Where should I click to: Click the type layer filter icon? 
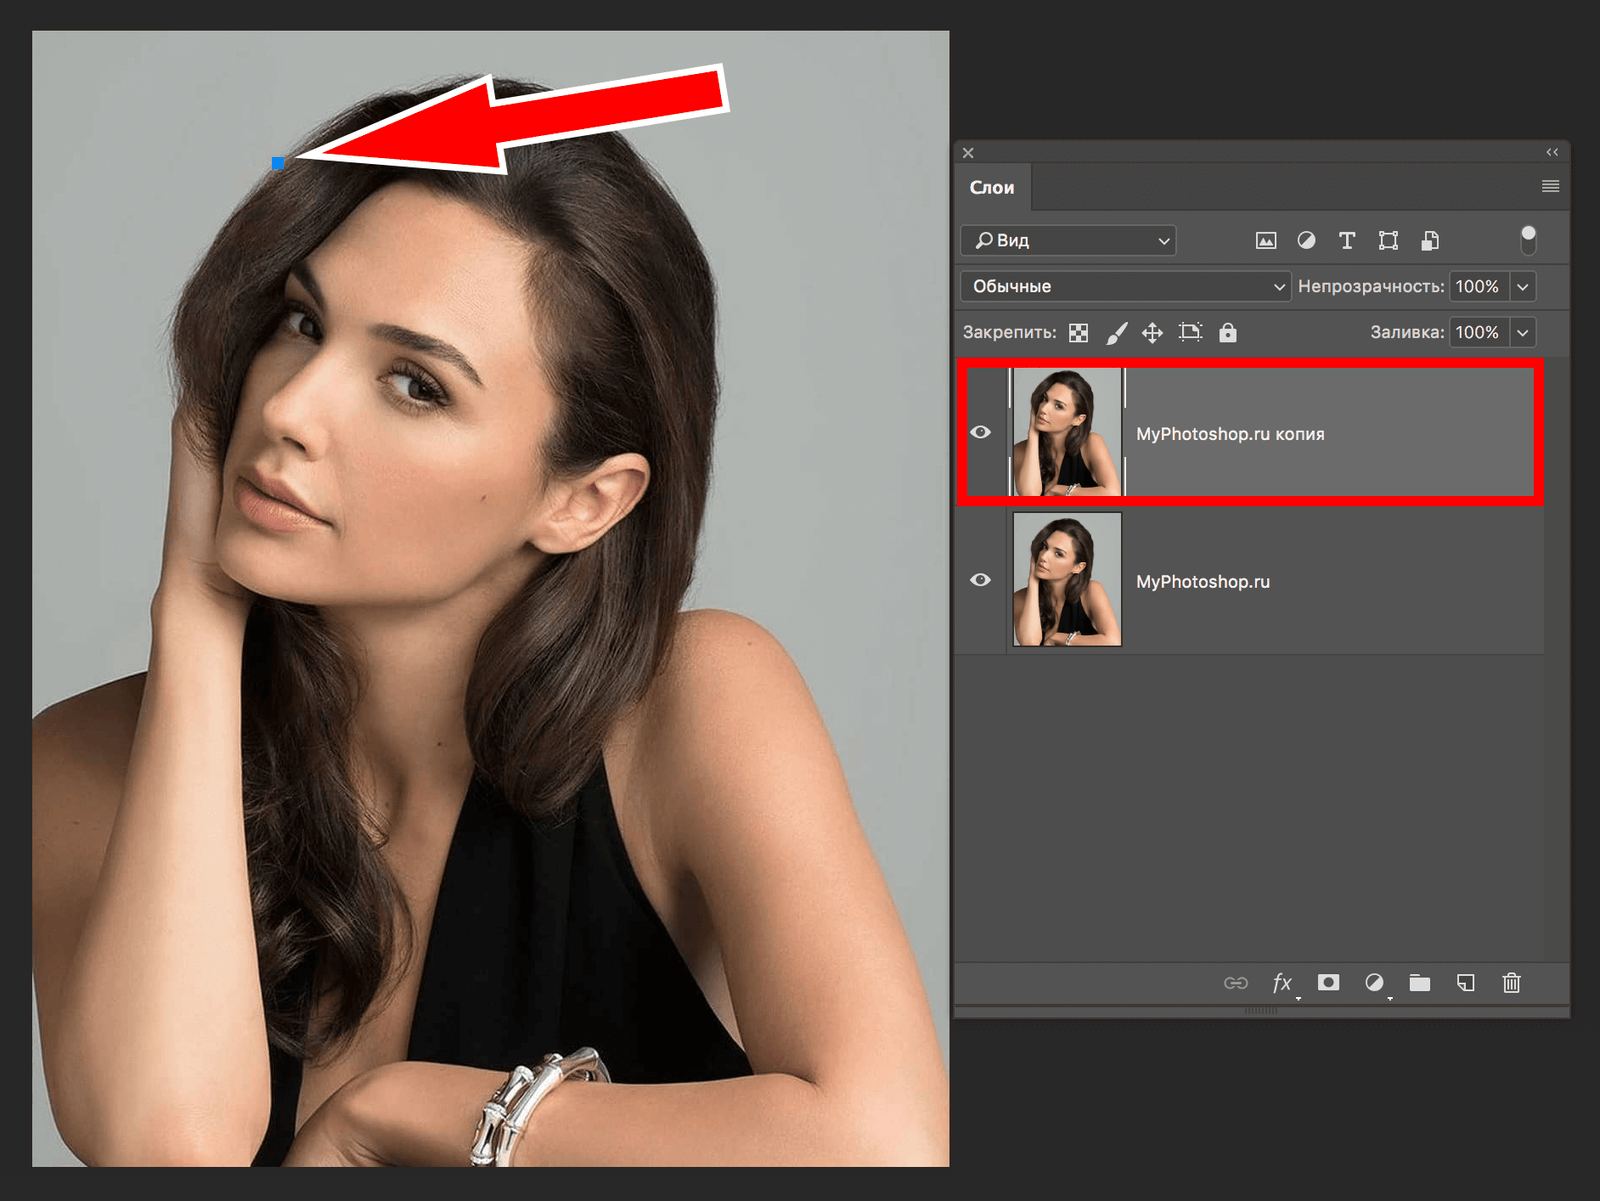[x=1347, y=241]
